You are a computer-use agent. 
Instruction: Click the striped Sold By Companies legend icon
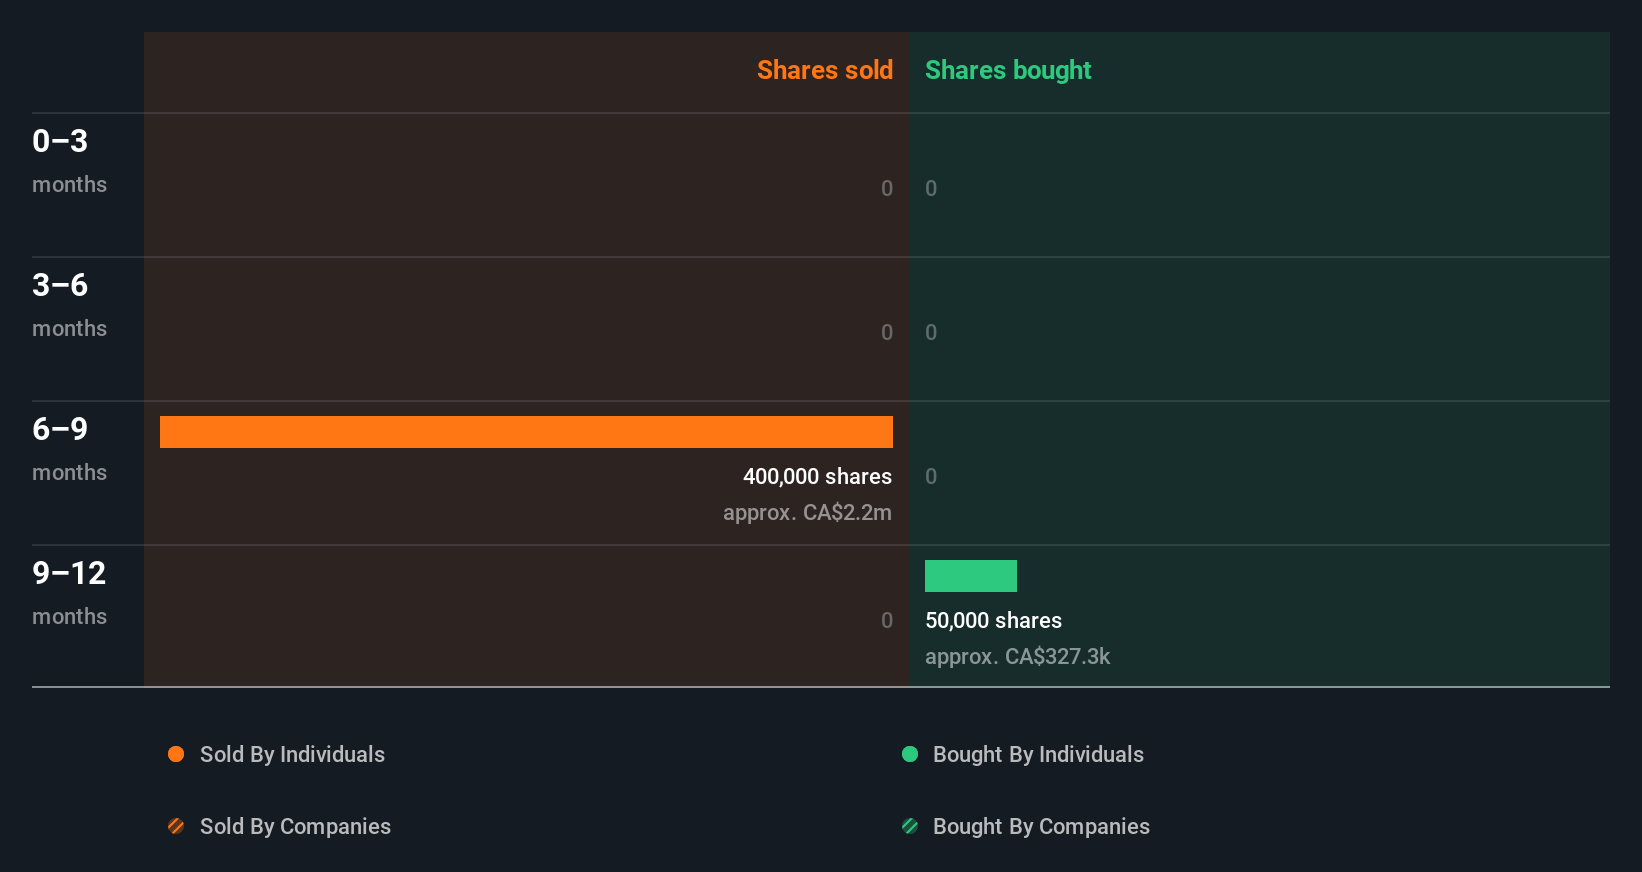176,826
